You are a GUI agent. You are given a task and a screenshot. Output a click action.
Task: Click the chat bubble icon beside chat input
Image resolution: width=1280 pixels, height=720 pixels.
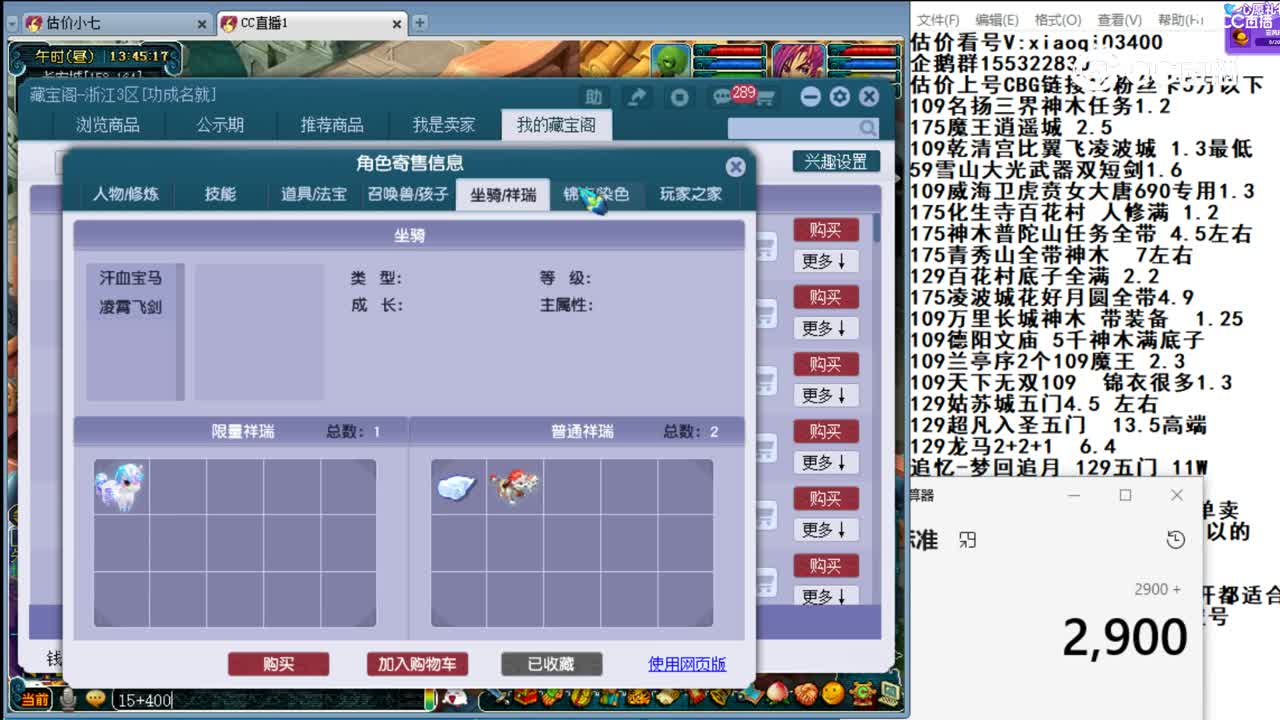point(95,699)
